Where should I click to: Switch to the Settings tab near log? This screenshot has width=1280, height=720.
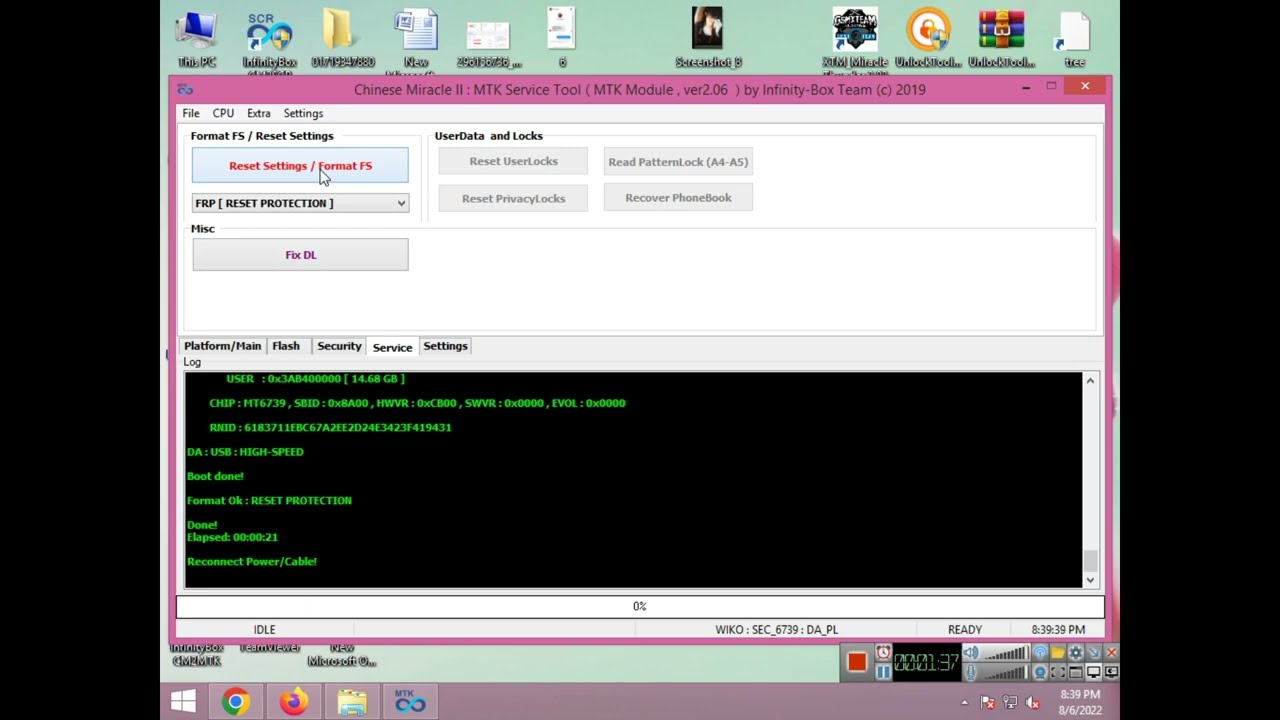pyautogui.click(x=445, y=346)
